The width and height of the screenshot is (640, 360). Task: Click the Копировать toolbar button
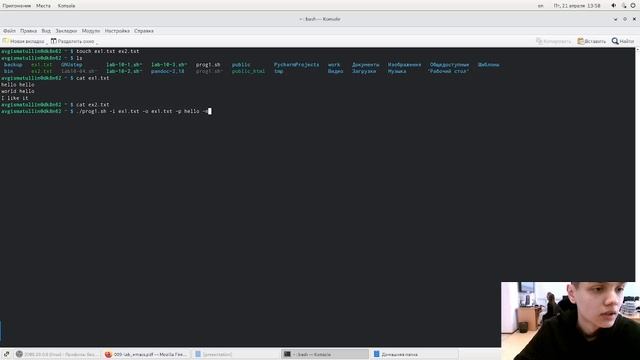[553, 41]
